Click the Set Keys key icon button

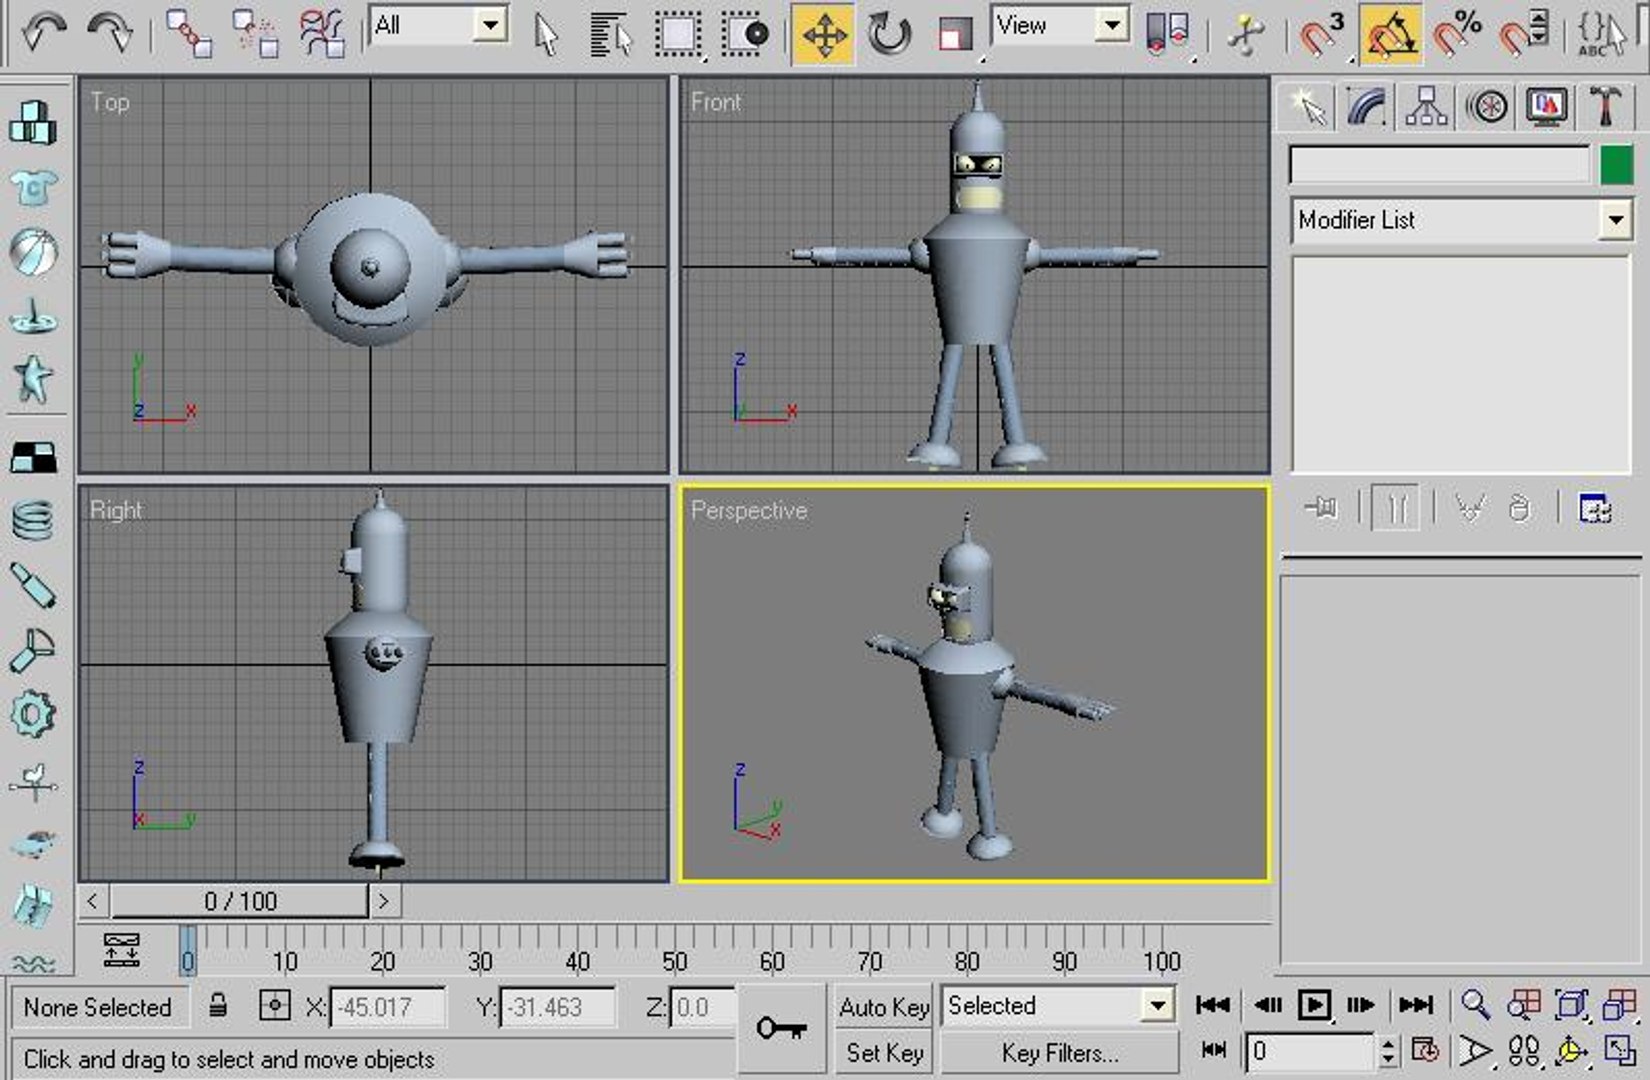pyautogui.click(x=781, y=1028)
